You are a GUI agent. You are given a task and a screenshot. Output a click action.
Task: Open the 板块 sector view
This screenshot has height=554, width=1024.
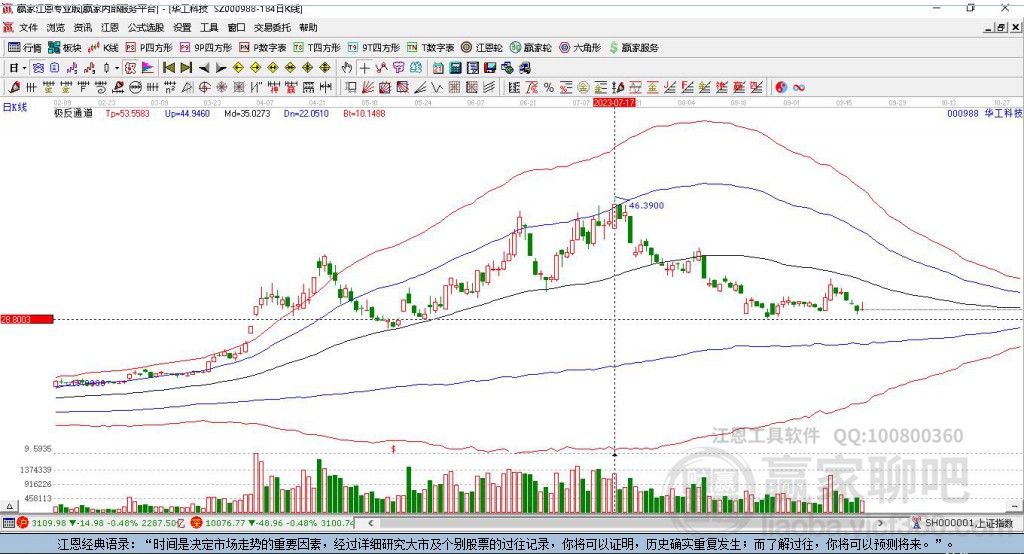(64, 48)
